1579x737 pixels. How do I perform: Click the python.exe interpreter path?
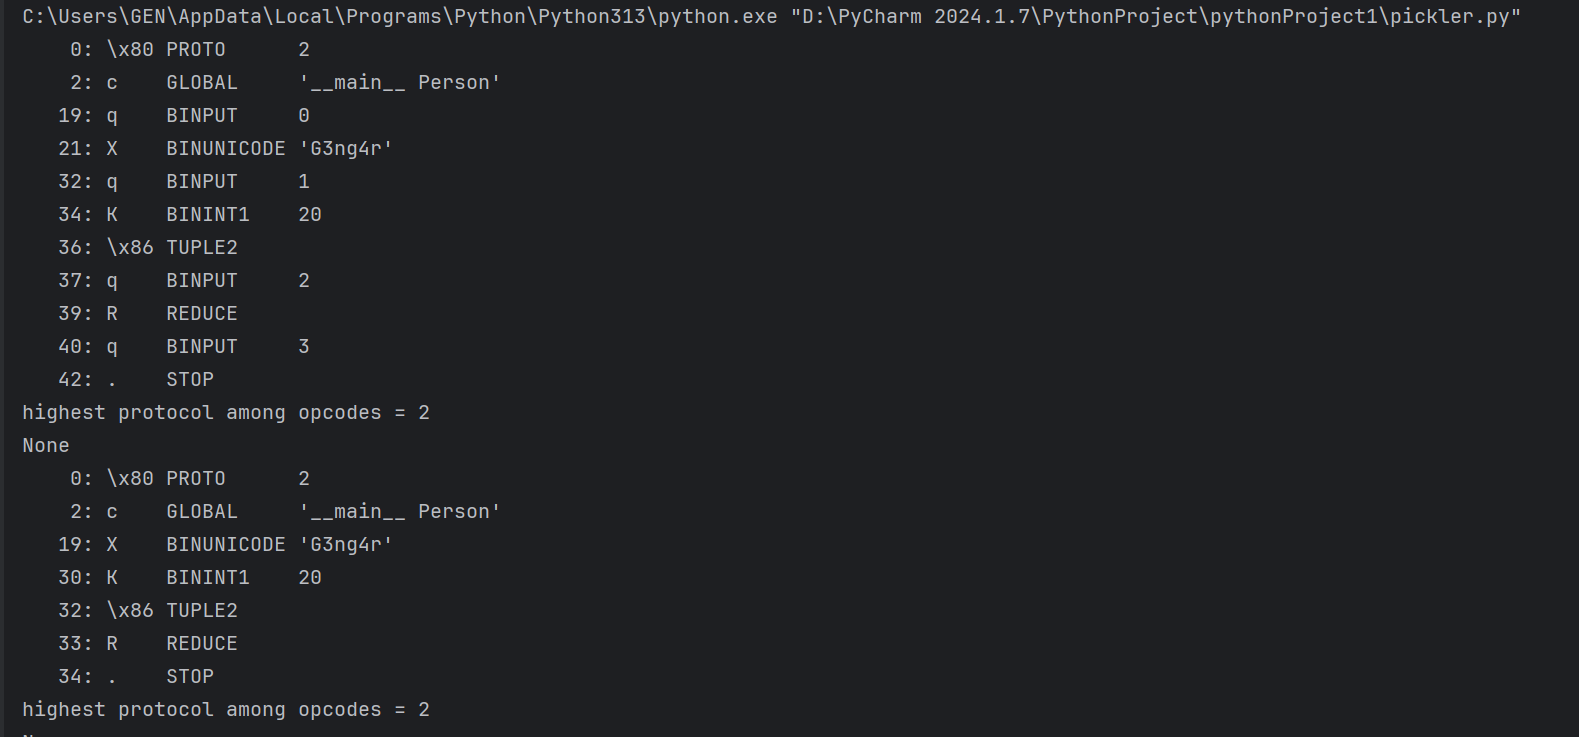point(399,17)
